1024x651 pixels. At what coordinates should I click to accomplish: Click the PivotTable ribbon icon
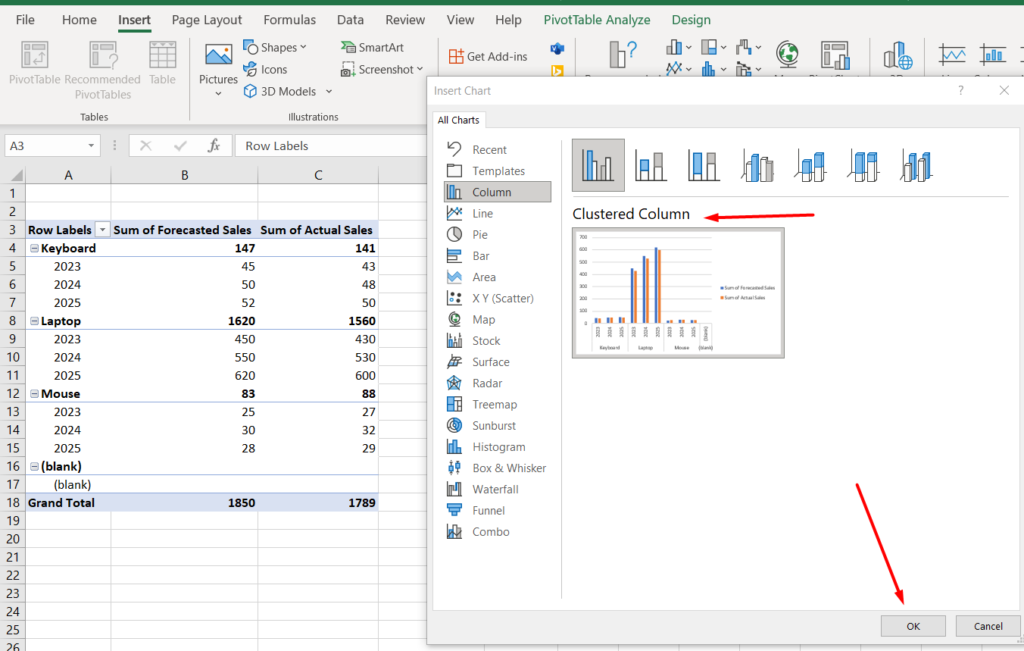pyautogui.click(x=35, y=63)
